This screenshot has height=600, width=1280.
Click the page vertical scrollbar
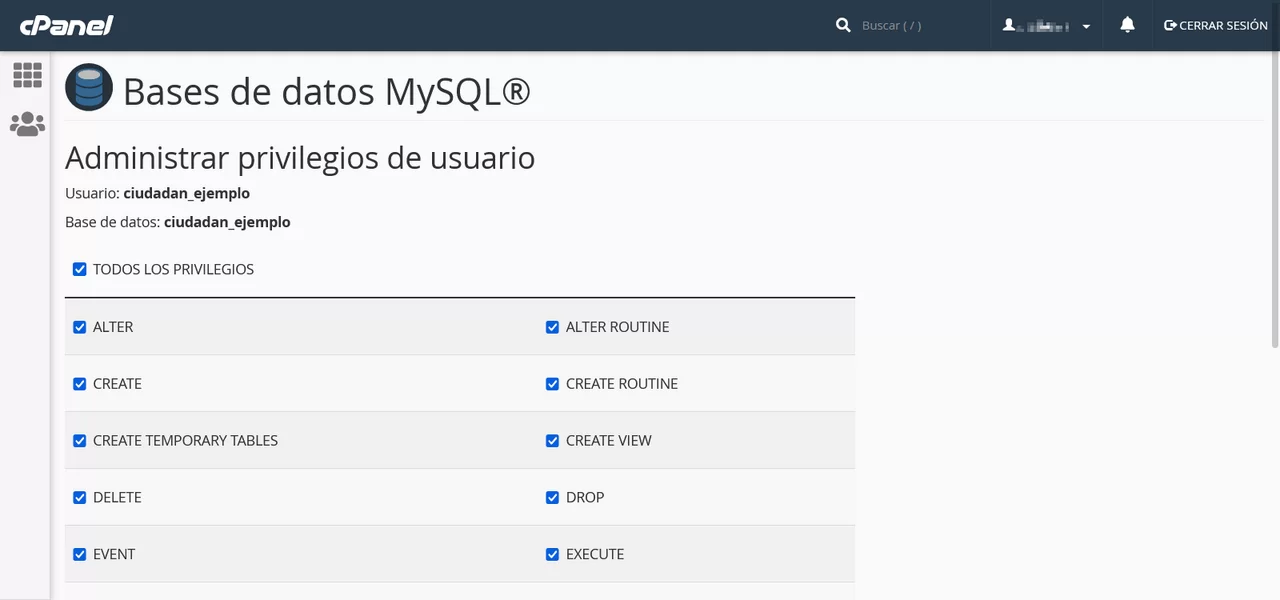pyautogui.click(x=1274, y=200)
